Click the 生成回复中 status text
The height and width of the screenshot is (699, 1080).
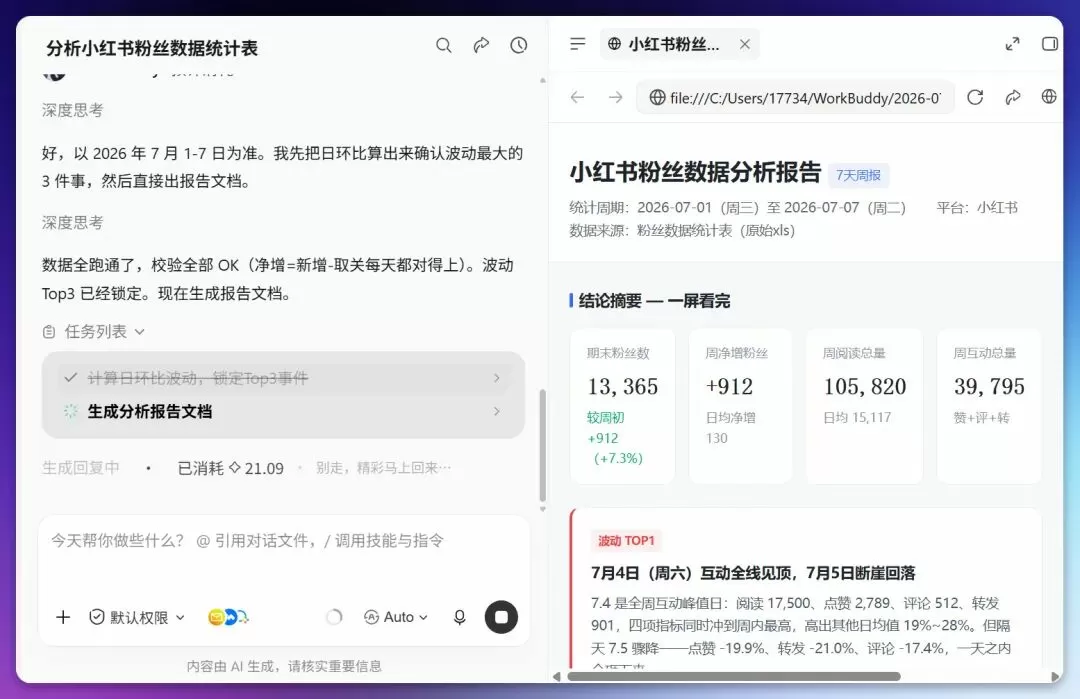tap(81, 468)
